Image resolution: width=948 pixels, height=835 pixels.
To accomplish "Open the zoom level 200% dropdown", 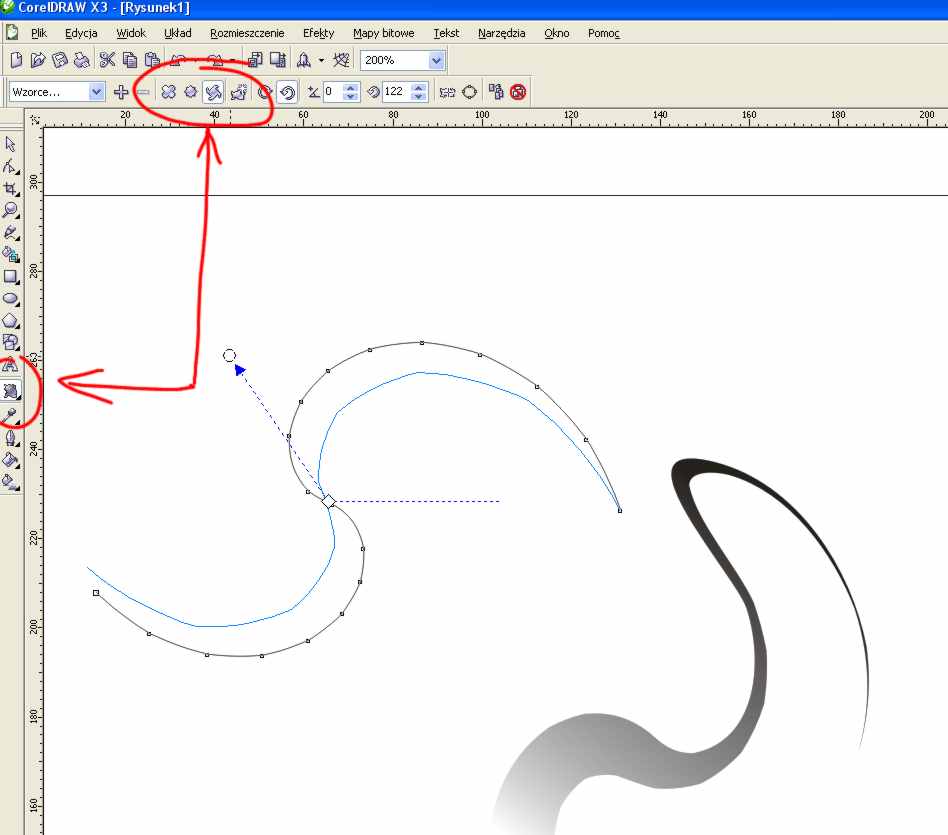I will pos(436,61).
